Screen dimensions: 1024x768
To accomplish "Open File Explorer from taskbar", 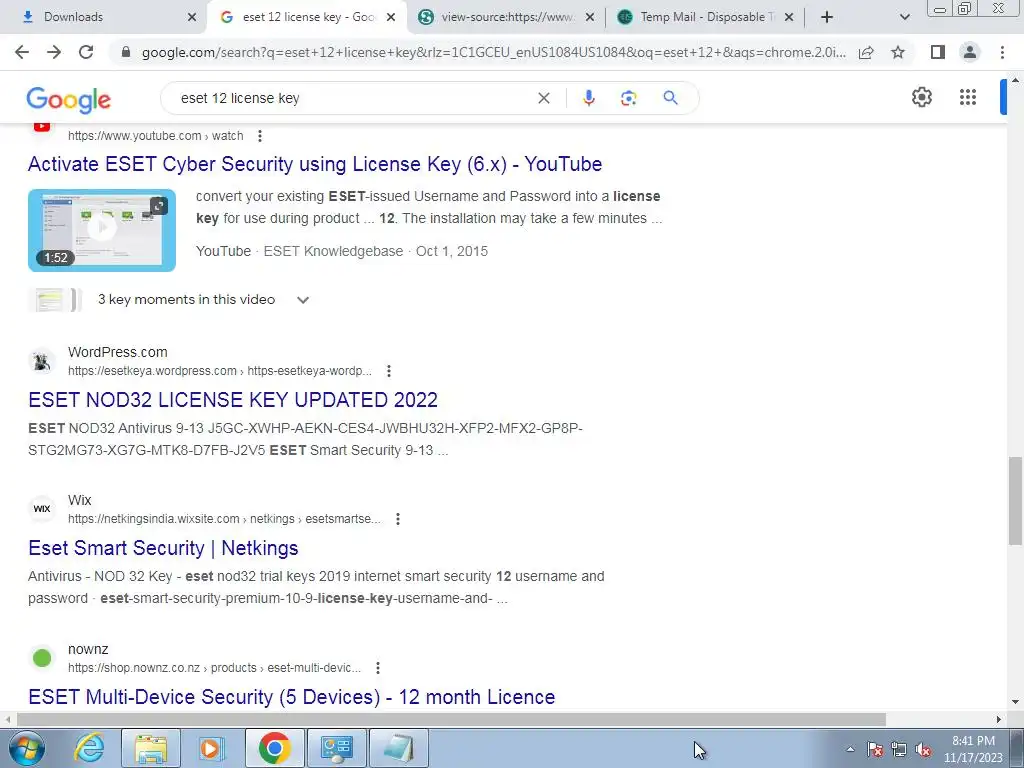I will (x=151, y=748).
